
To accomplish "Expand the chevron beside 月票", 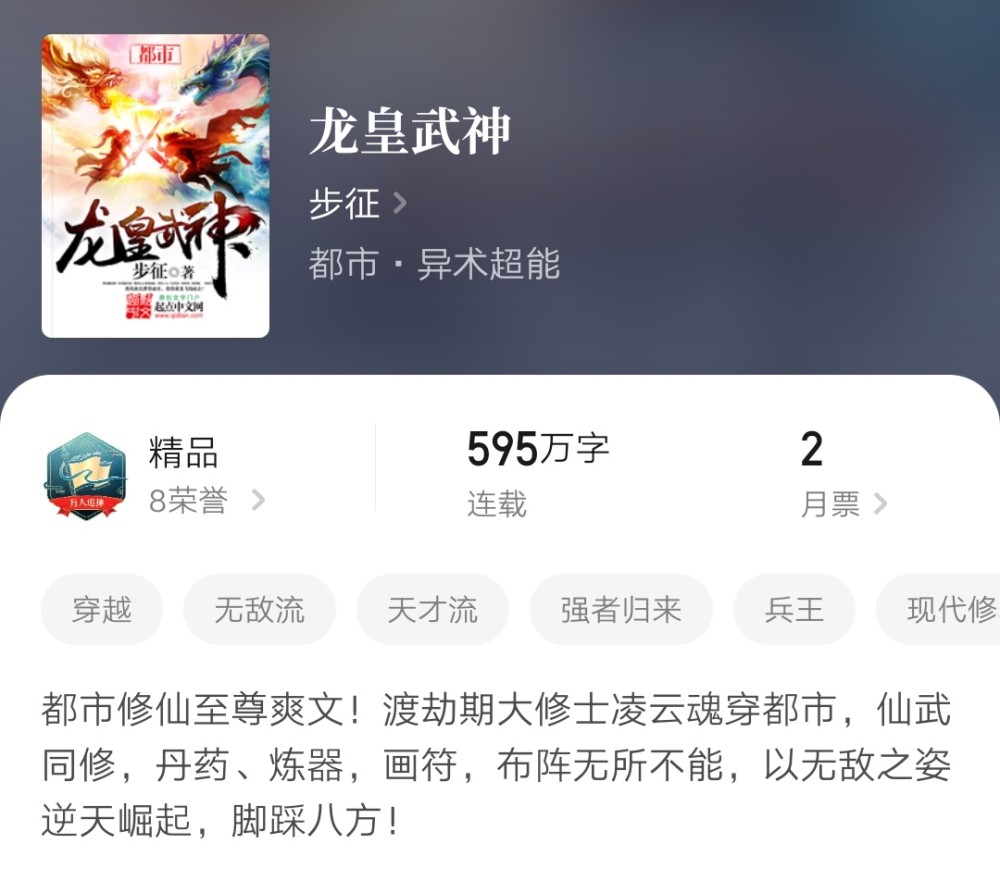I will pos(880,503).
